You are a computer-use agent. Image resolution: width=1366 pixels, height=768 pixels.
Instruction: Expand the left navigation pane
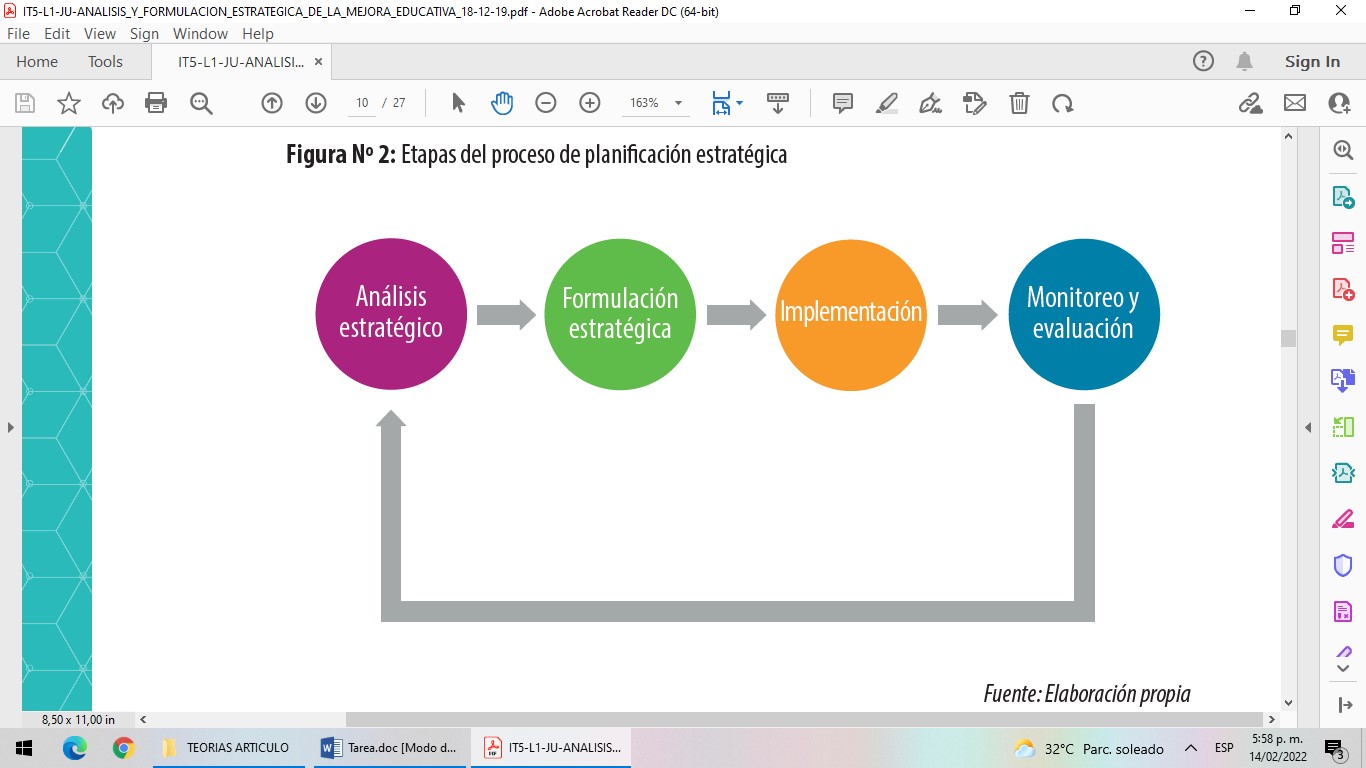10,427
